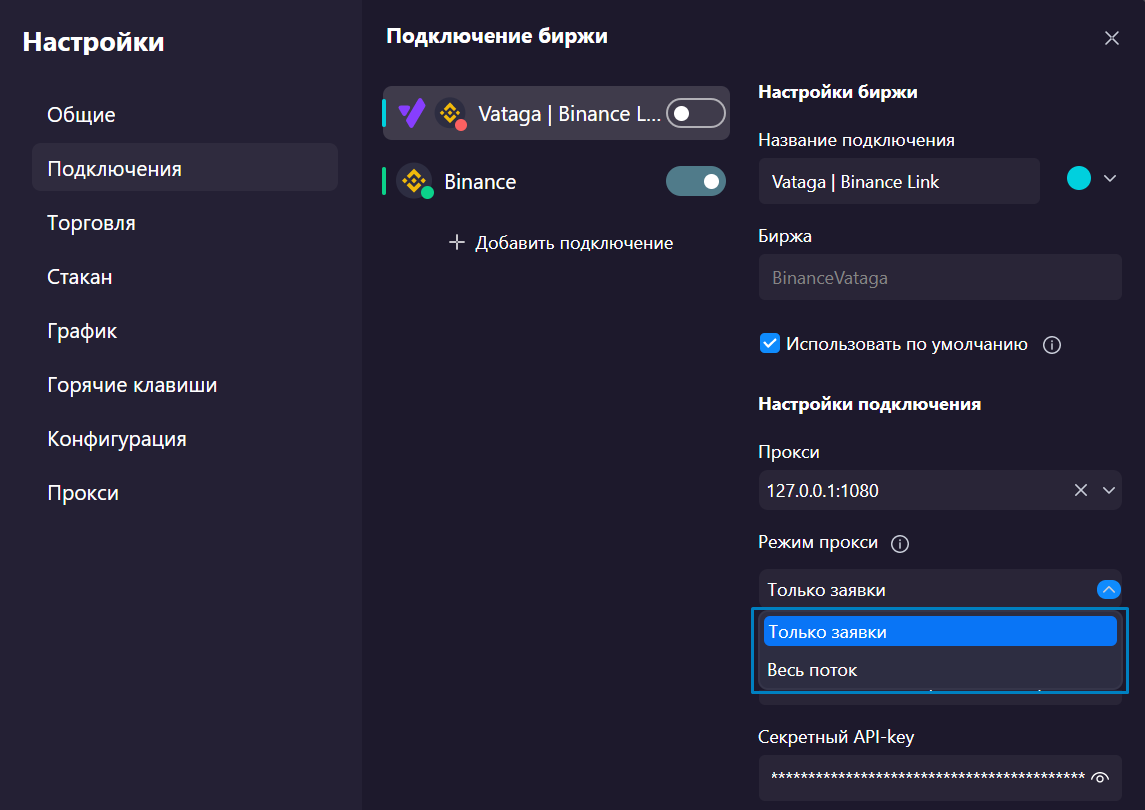Open Общие settings section
Image resolution: width=1145 pixels, height=810 pixels.
pos(185,115)
